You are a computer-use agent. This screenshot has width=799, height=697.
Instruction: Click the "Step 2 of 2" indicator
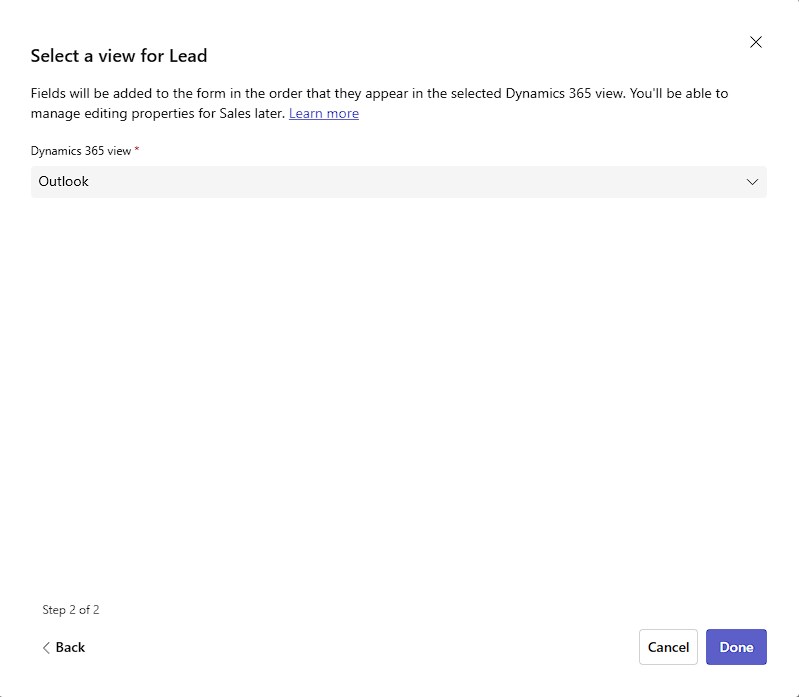pyautogui.click(x=71, y=610)
